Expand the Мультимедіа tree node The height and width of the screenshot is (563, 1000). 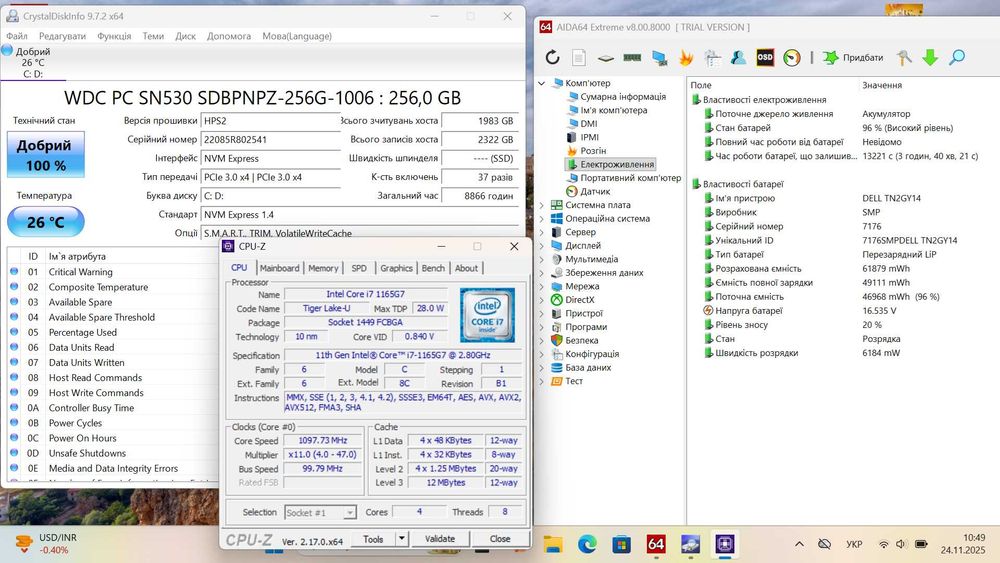click(541, 259)
